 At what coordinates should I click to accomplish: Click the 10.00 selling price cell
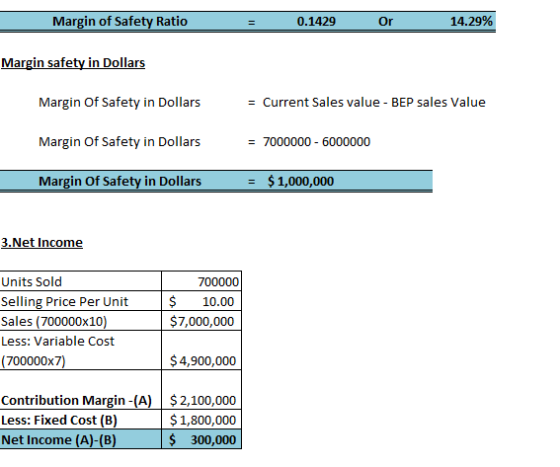click(x=201, y=301)
